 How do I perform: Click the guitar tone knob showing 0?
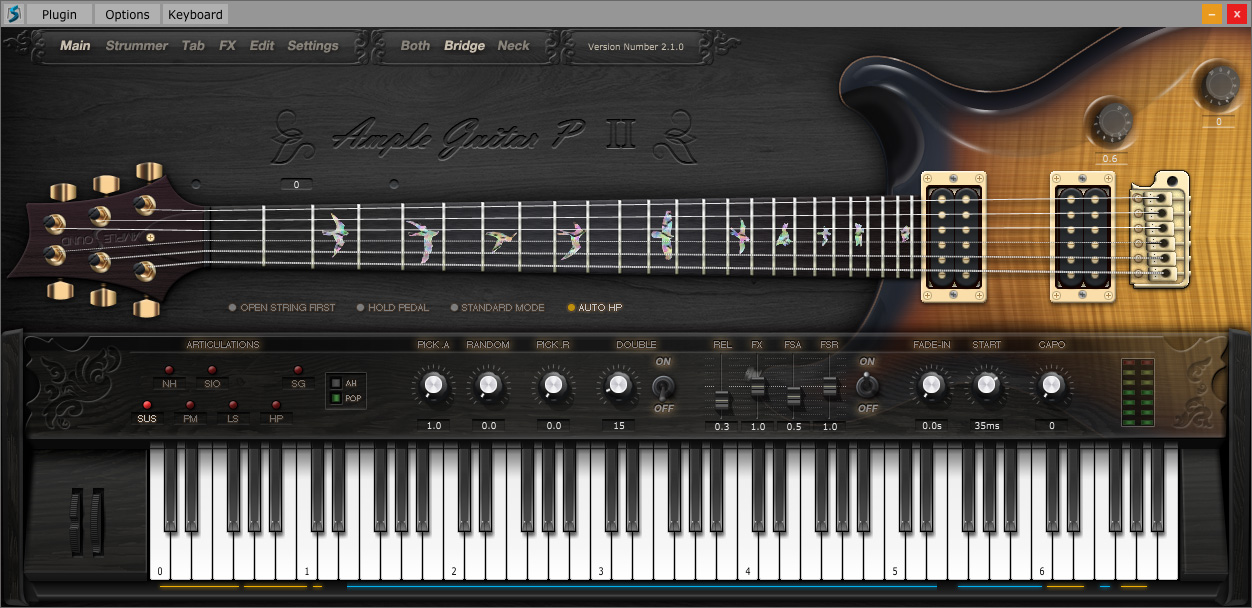1219,84
